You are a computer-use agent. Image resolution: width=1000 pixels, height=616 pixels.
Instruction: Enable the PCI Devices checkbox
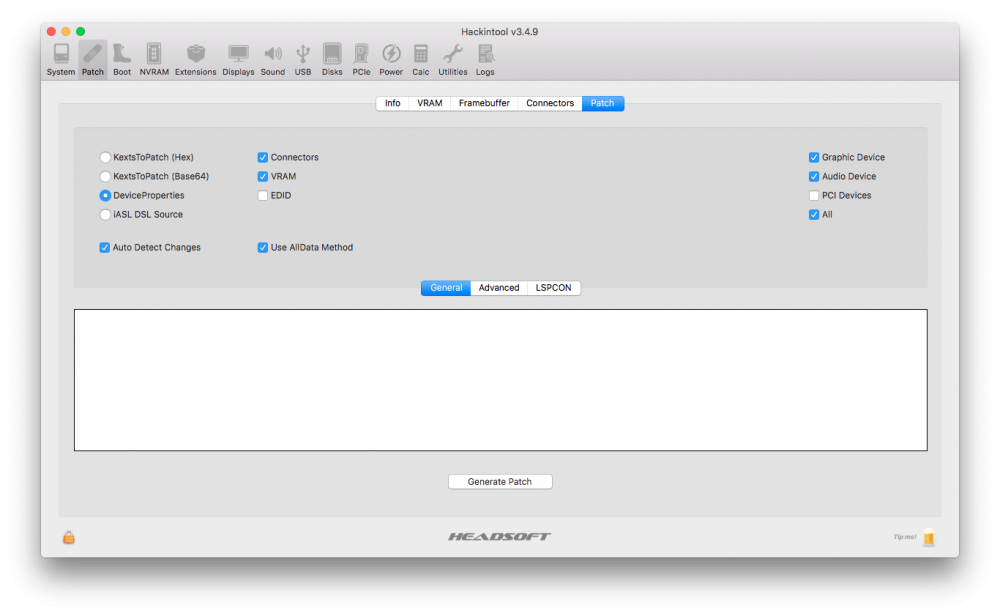coord(814,195)
